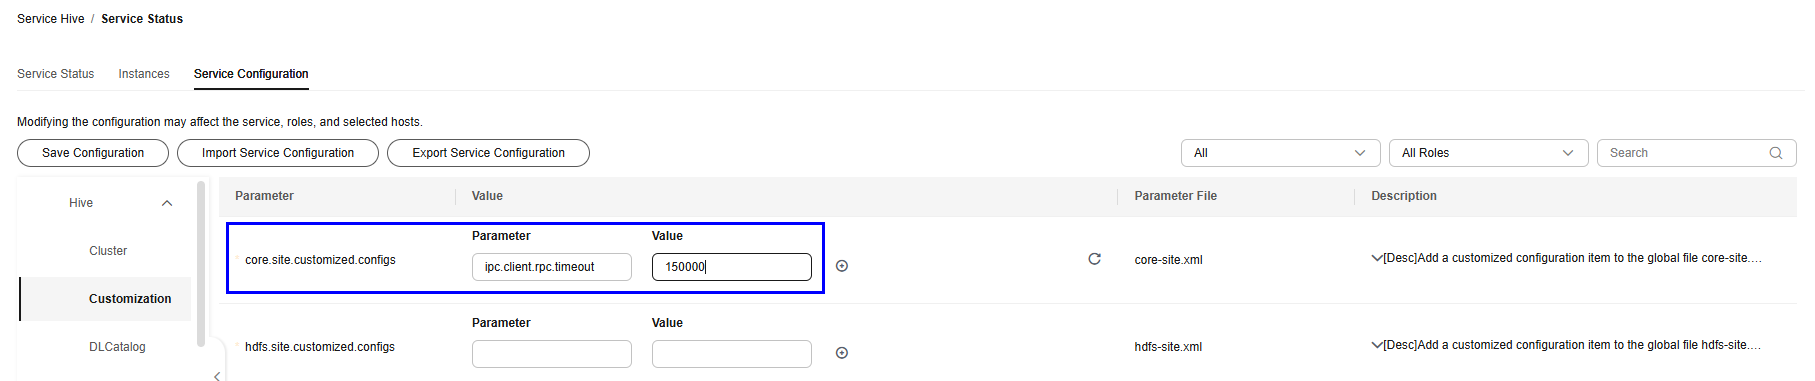Screen dimensions: 1815x381
Task: Open the All configuration type dropdown
Action: tap(1281, 153)
